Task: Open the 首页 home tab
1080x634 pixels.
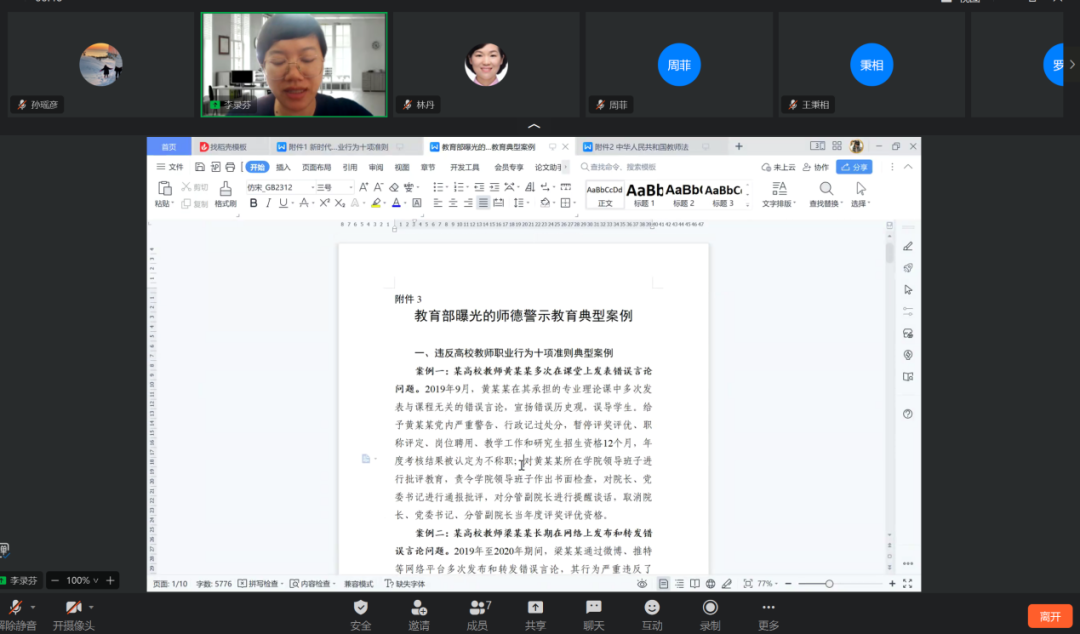Action: point(168,147)
